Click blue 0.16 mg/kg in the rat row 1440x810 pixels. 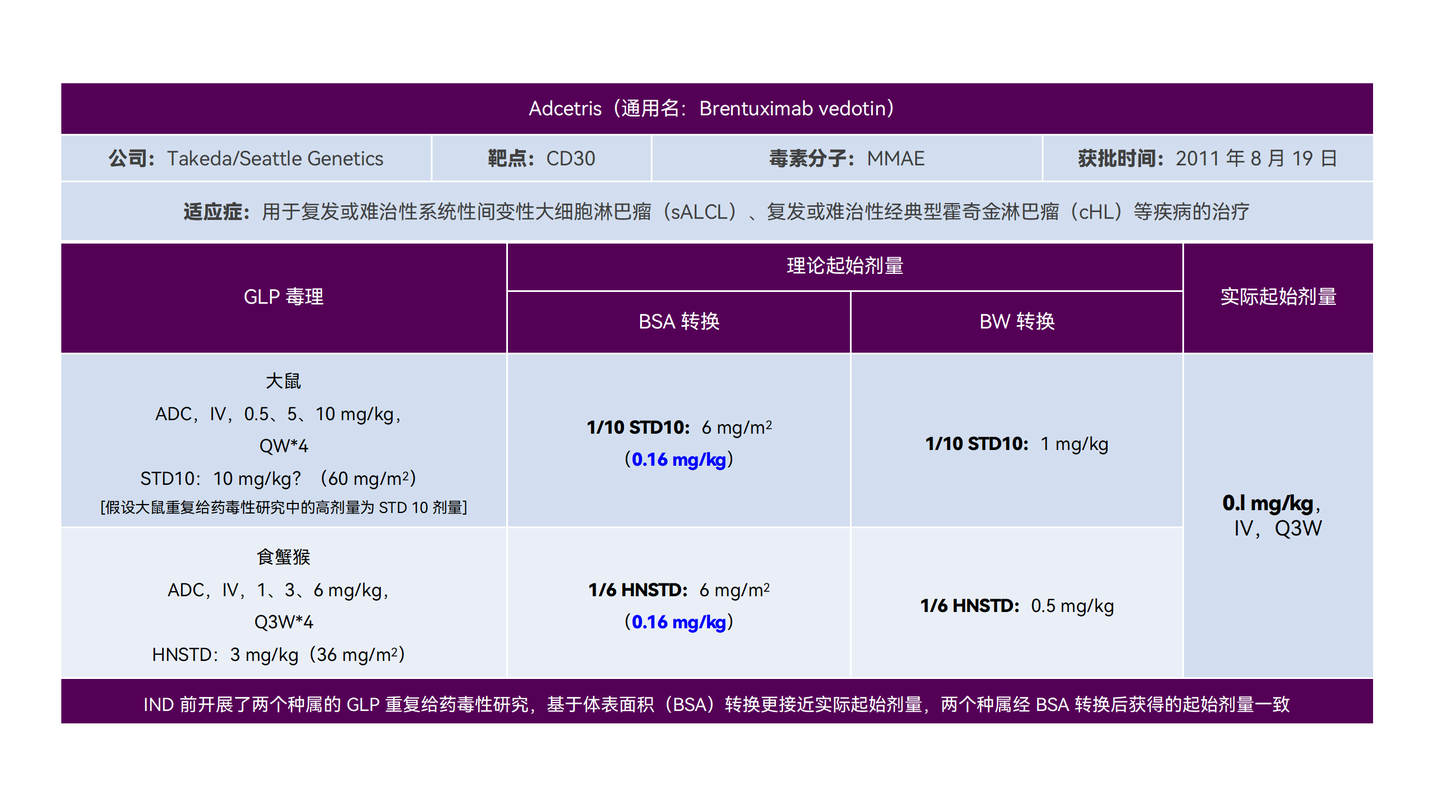coord(679,460)
